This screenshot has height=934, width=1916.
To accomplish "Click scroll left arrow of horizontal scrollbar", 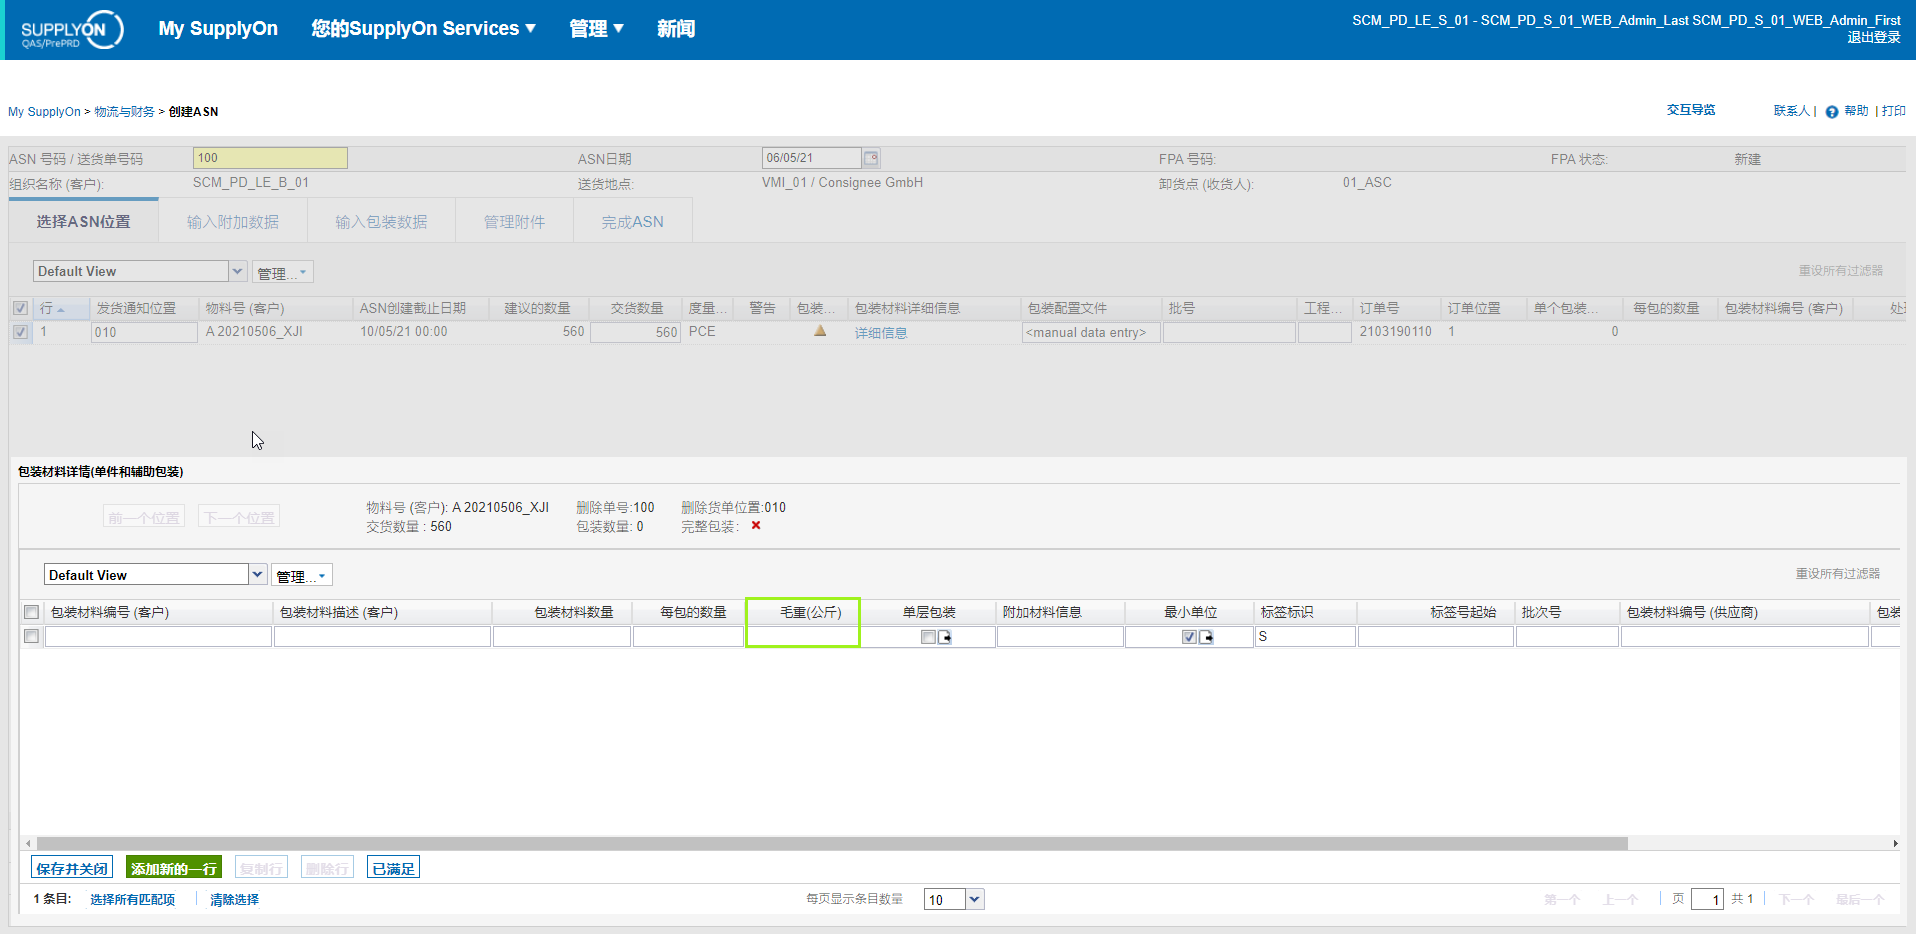I will 28,843.
